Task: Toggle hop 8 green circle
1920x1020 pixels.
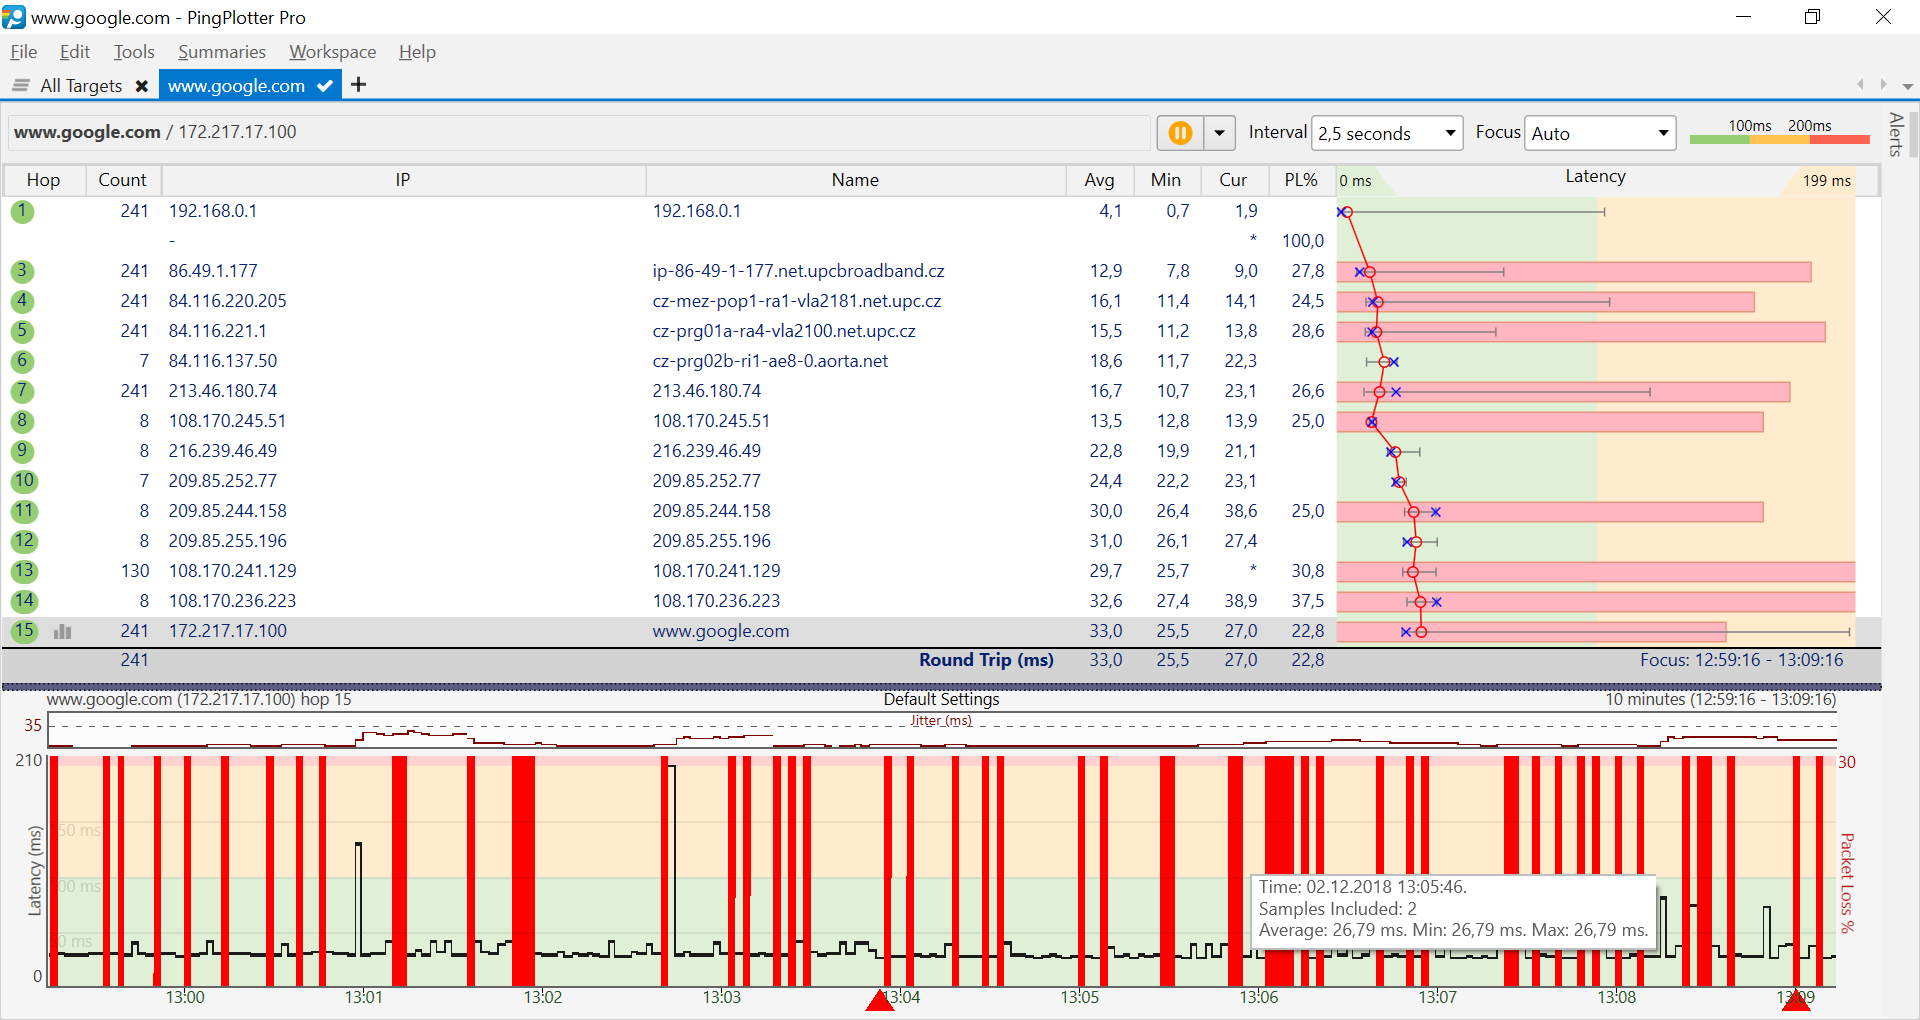Action: tap(23, 421)
